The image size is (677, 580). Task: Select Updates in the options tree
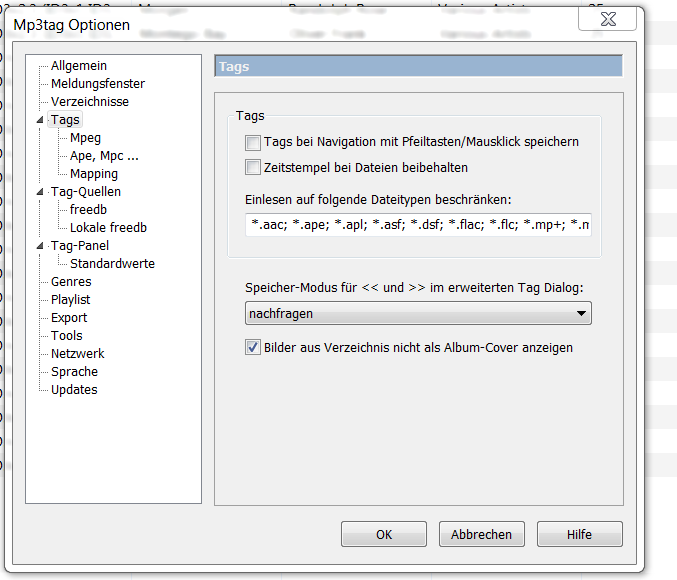click(x=74, y=390)
